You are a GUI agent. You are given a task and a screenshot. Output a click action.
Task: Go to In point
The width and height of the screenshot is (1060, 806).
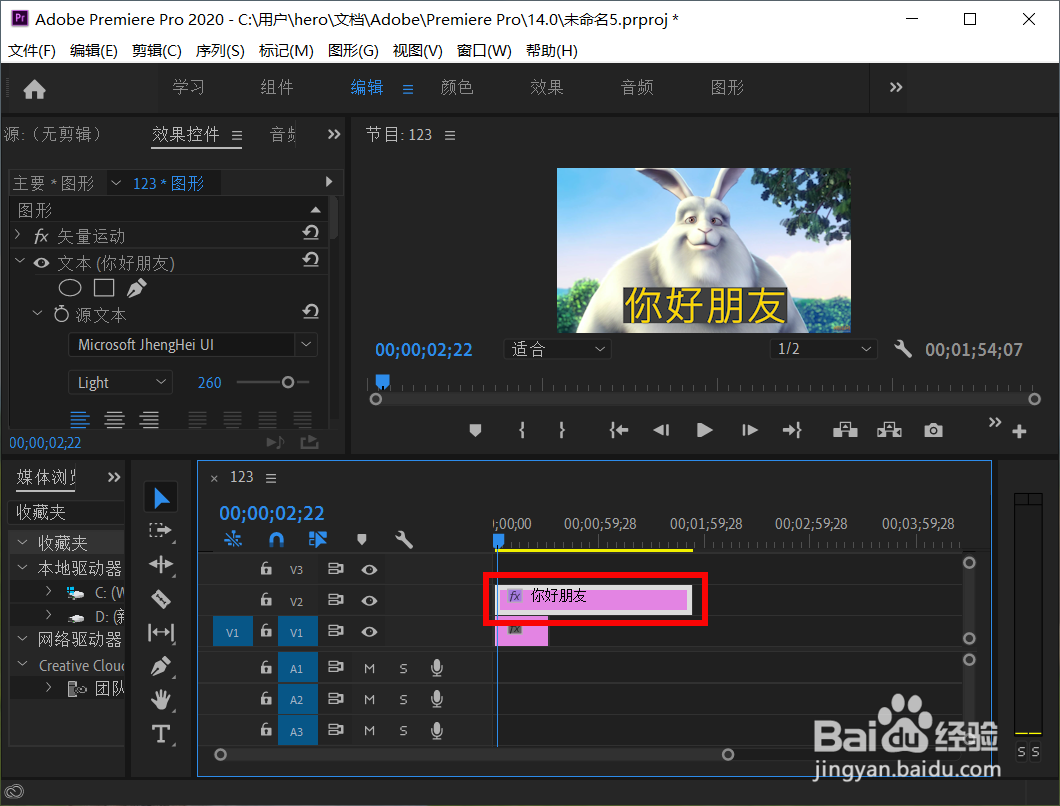619,430
